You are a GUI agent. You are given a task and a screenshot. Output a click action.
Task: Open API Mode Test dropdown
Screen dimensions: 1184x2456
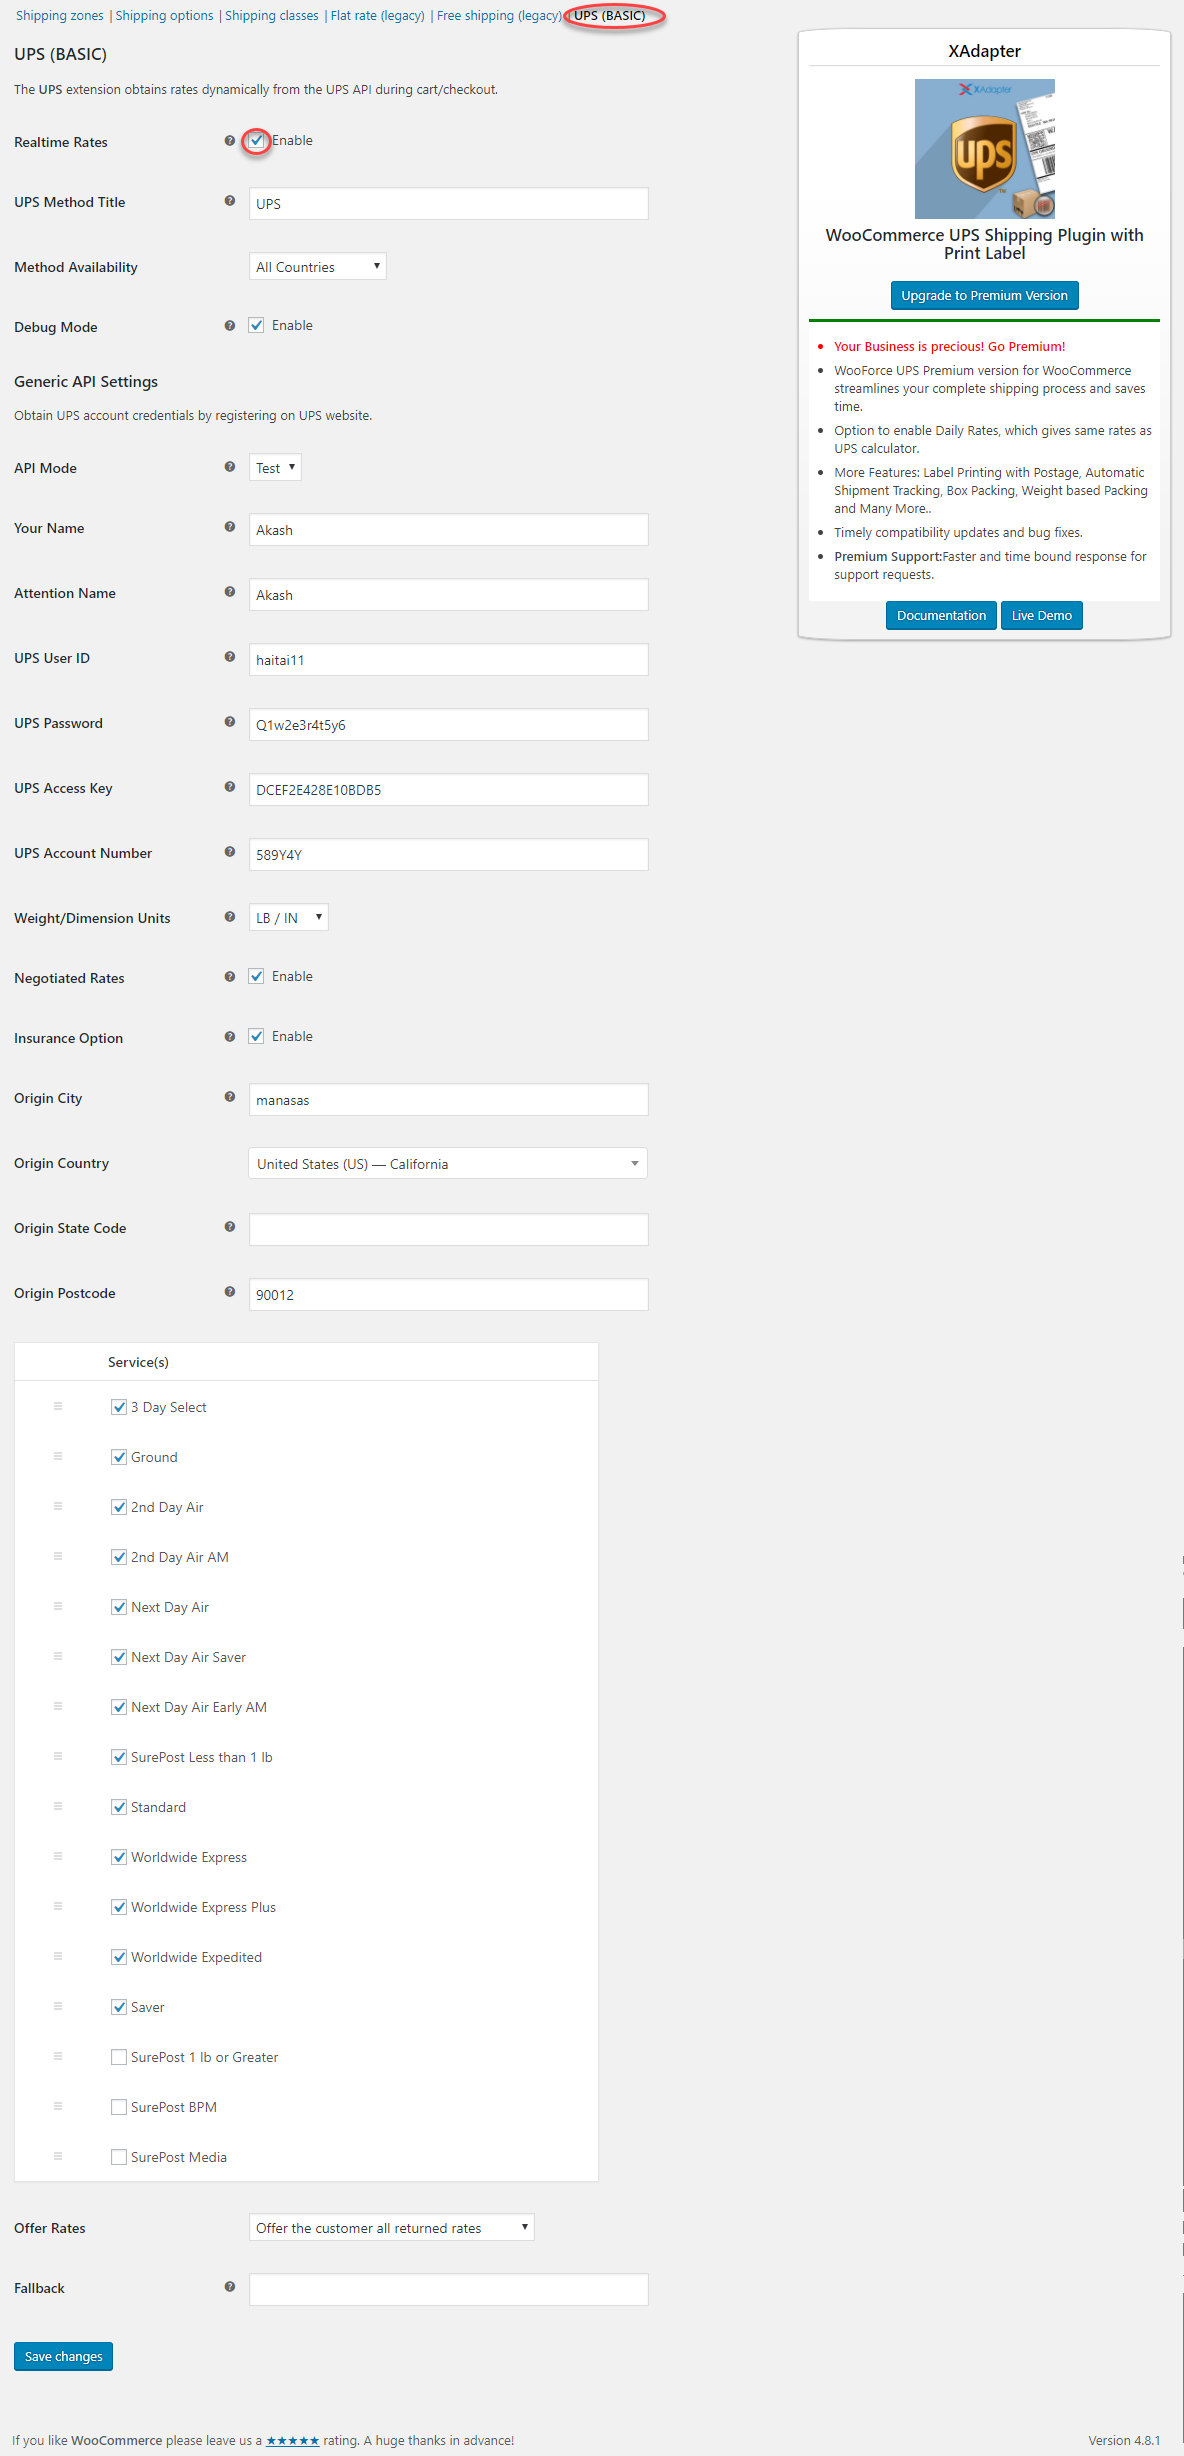275,467
